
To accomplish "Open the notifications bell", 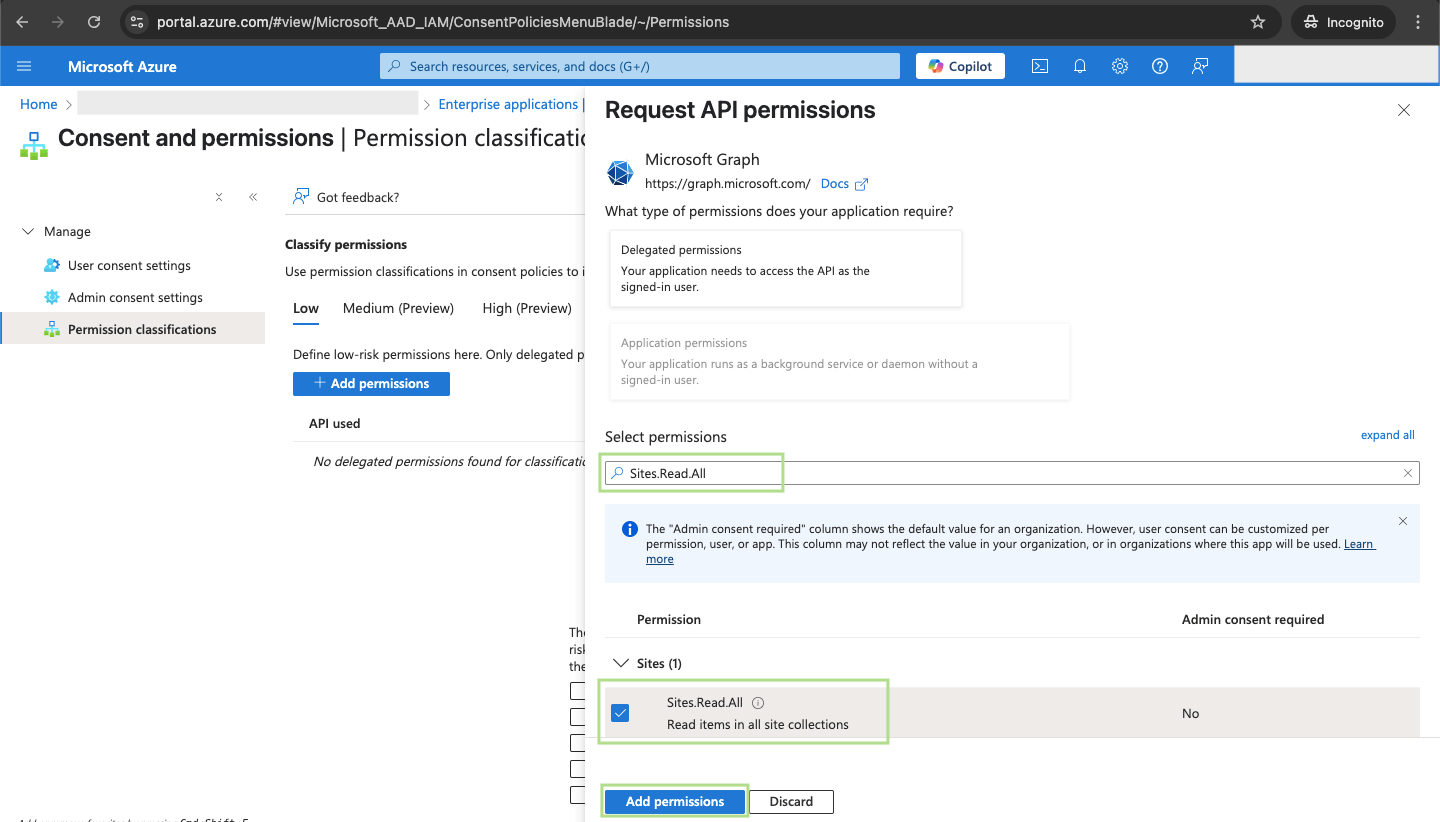I will coord(1080,66).
